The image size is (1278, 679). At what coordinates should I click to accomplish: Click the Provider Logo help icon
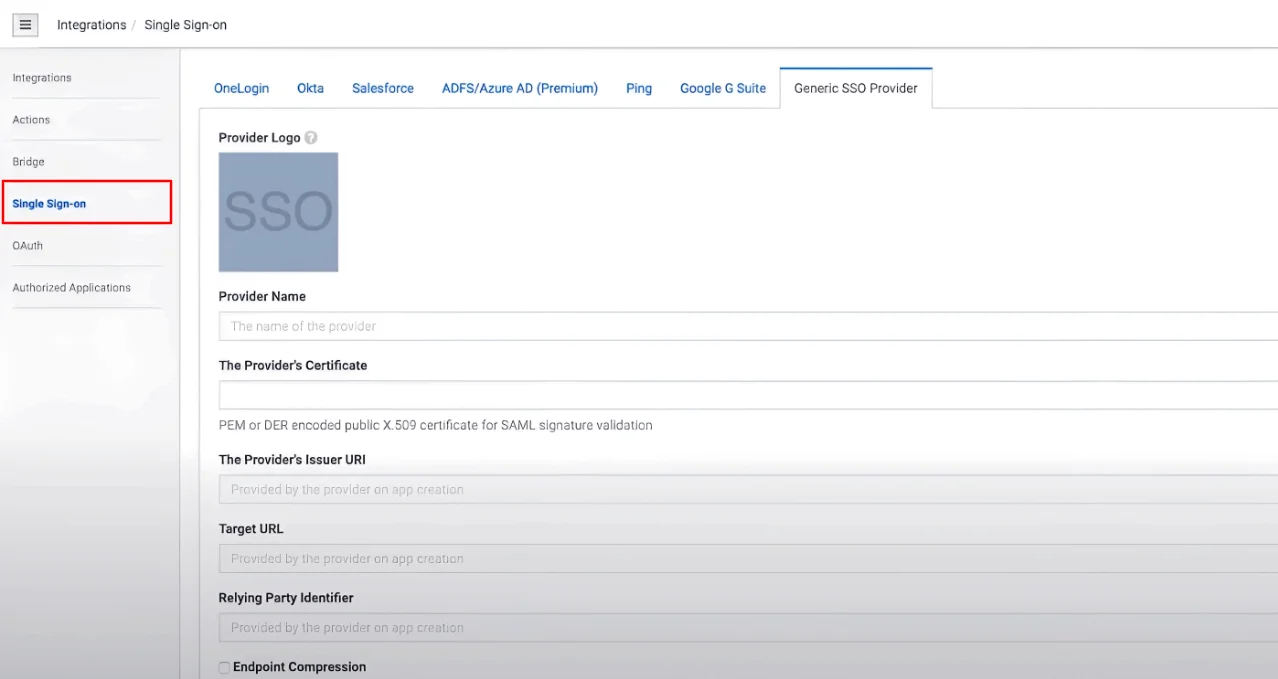pyautogui.click(x=311, y=138)
